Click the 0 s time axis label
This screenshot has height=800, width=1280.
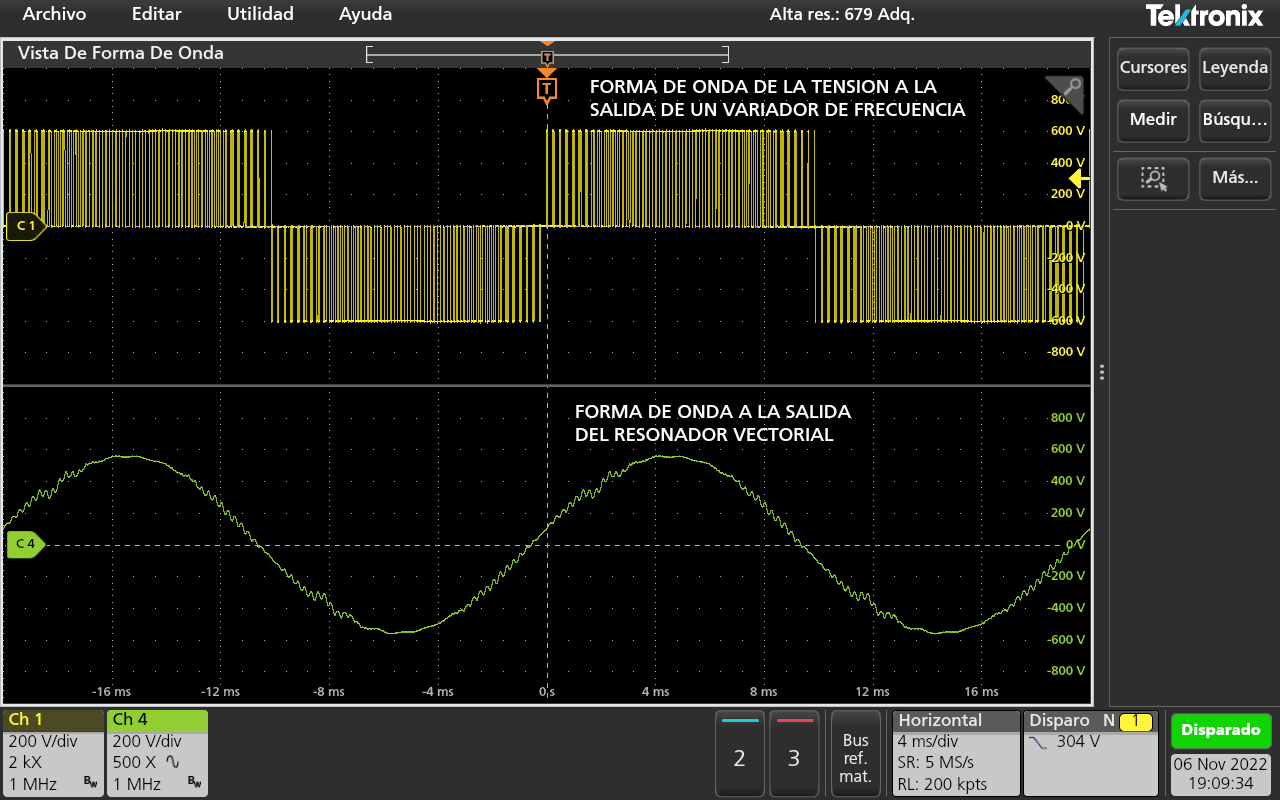547,692
